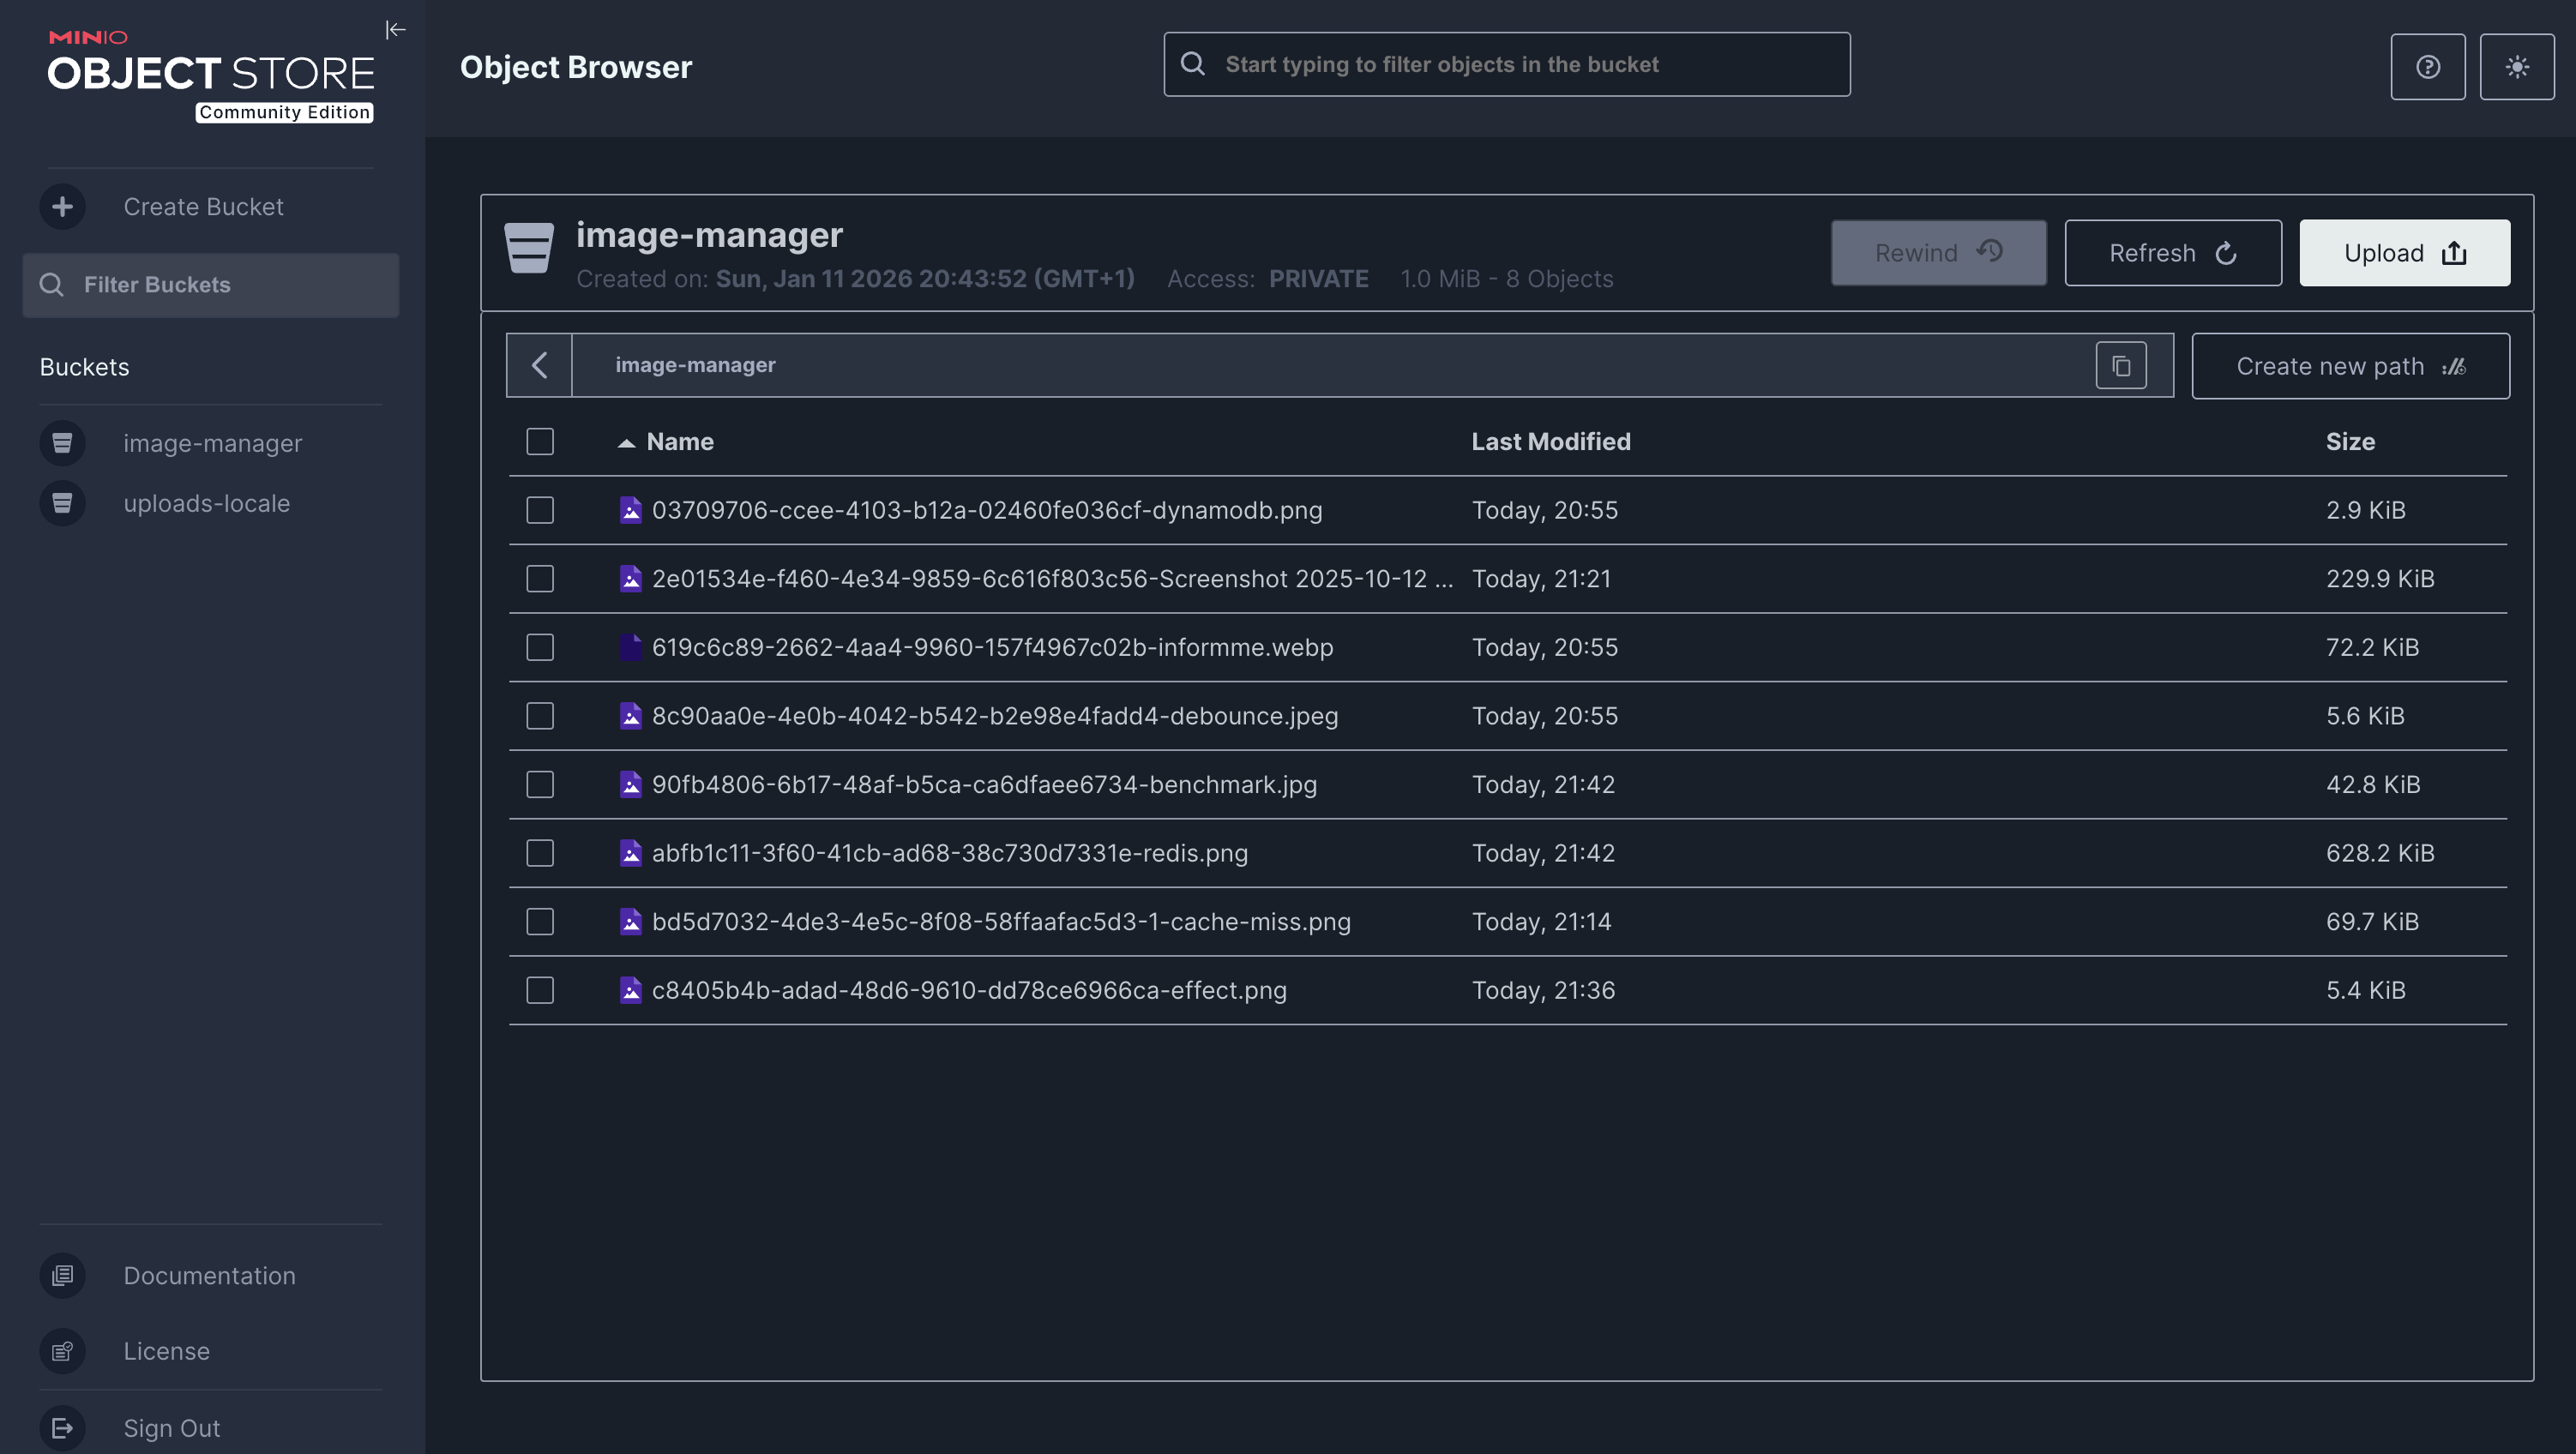Select image-manager bucket in sidebar
This screenshot has height=1454, width=2576.
[212, 443]
